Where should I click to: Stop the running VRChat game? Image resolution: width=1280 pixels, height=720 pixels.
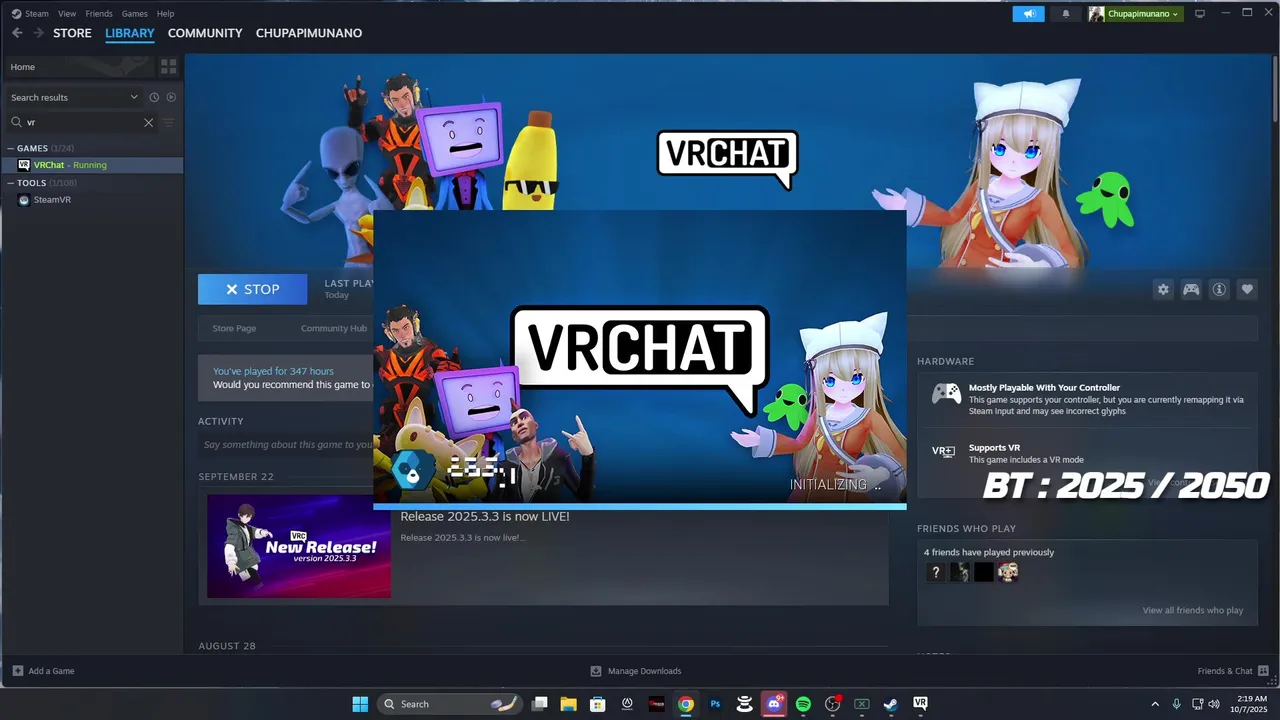[x=252, y=289]
